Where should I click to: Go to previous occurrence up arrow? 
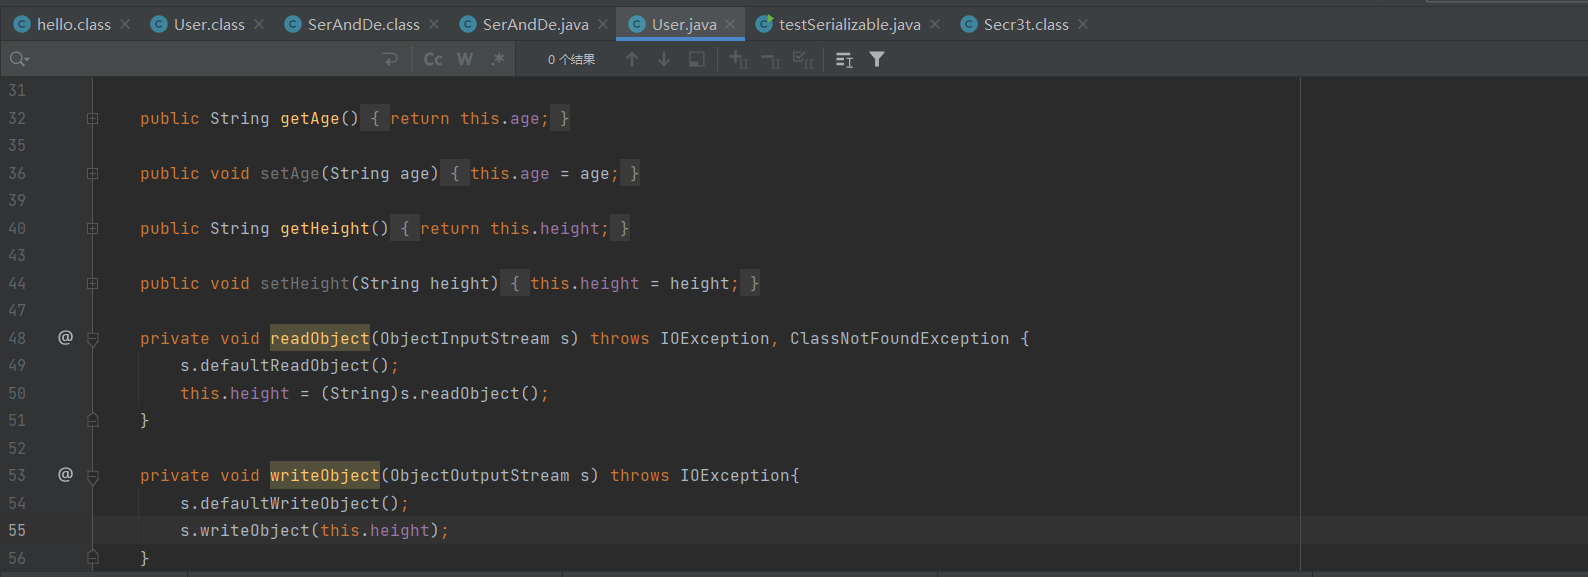pos(632,60)
